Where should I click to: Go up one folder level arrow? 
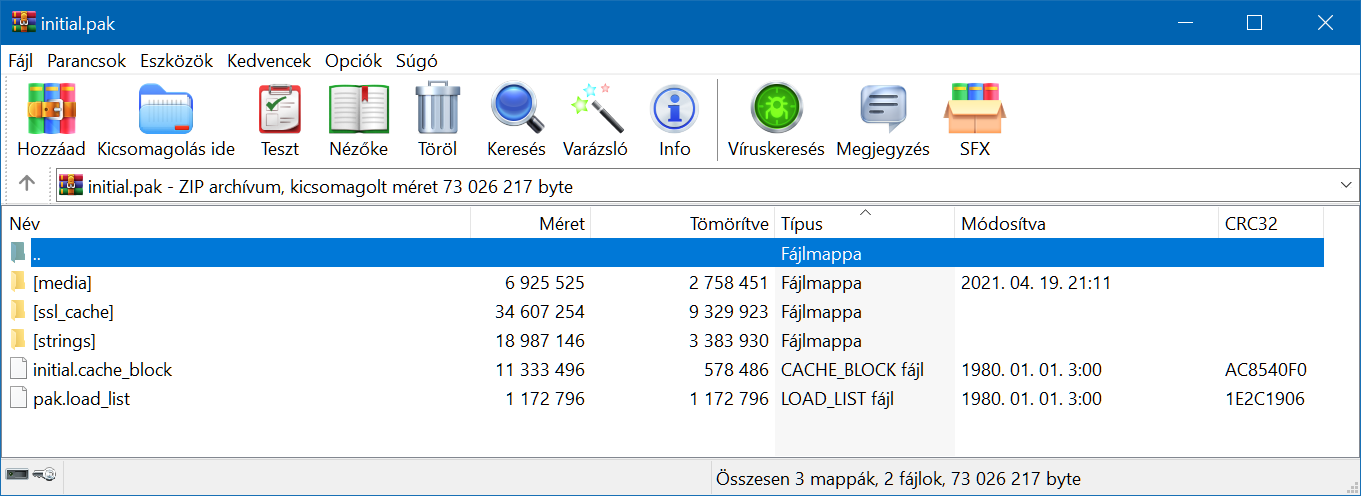point(27,185)
